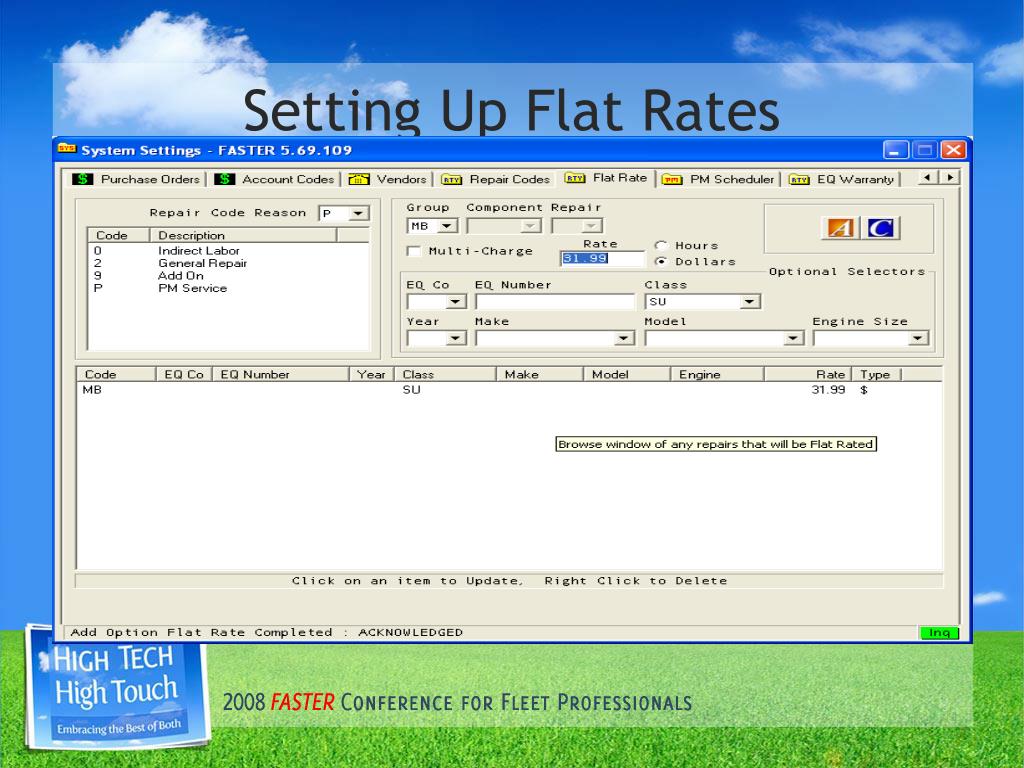1024x768 pixels.
Task: Click the Account Codes dollar icon
Action: click(224, 179)
